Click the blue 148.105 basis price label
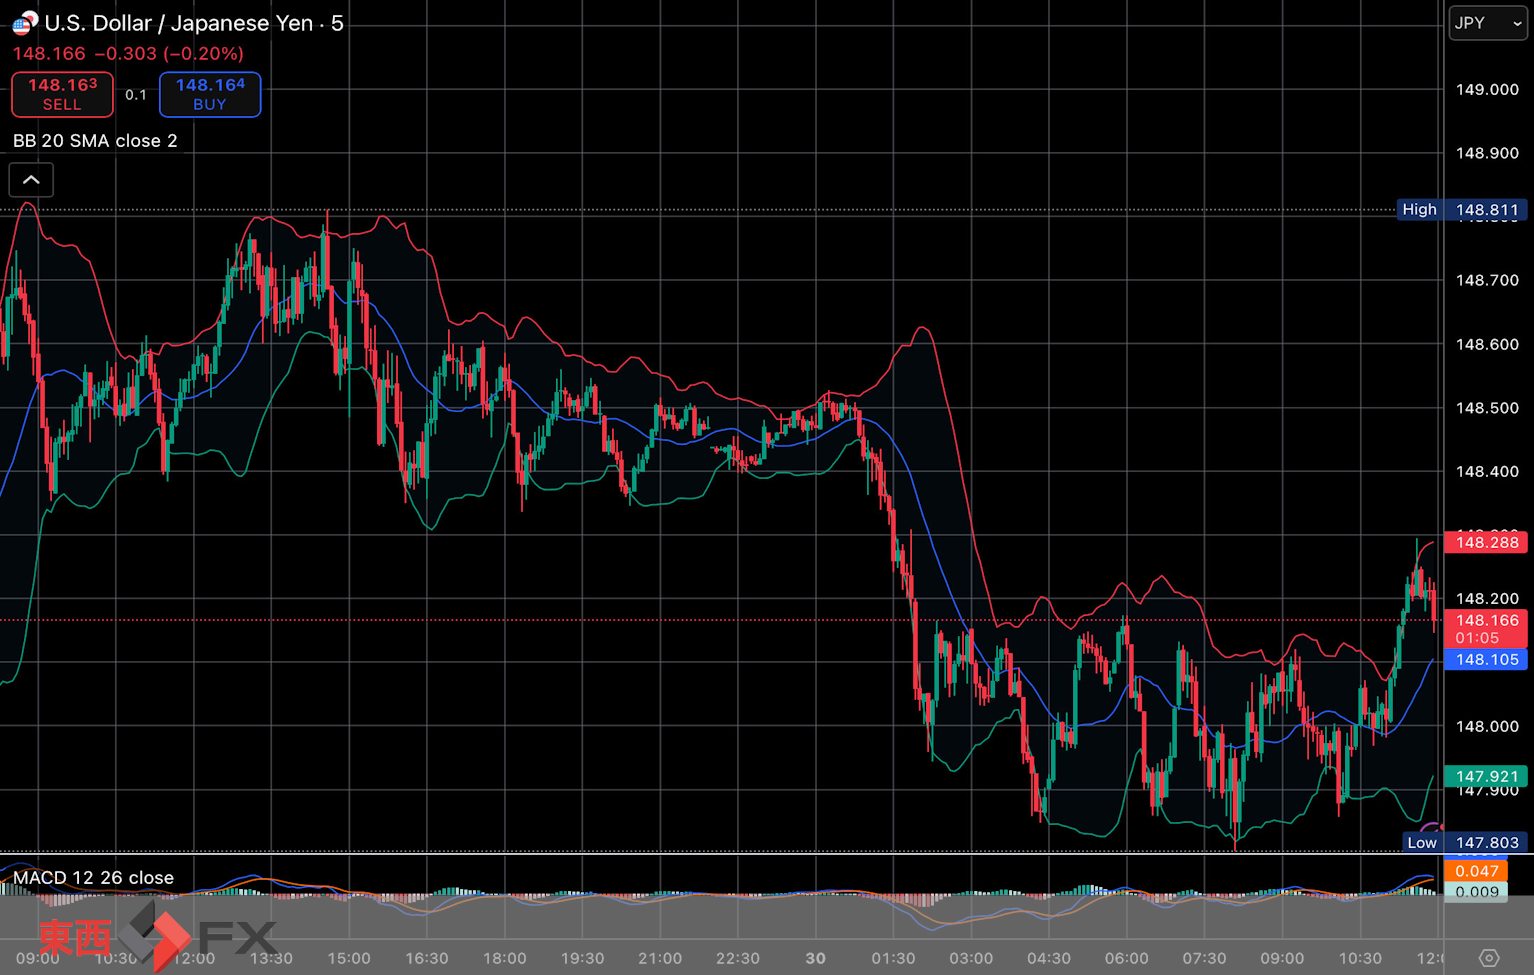1534x975 pixels. [x=1486, y=660]
